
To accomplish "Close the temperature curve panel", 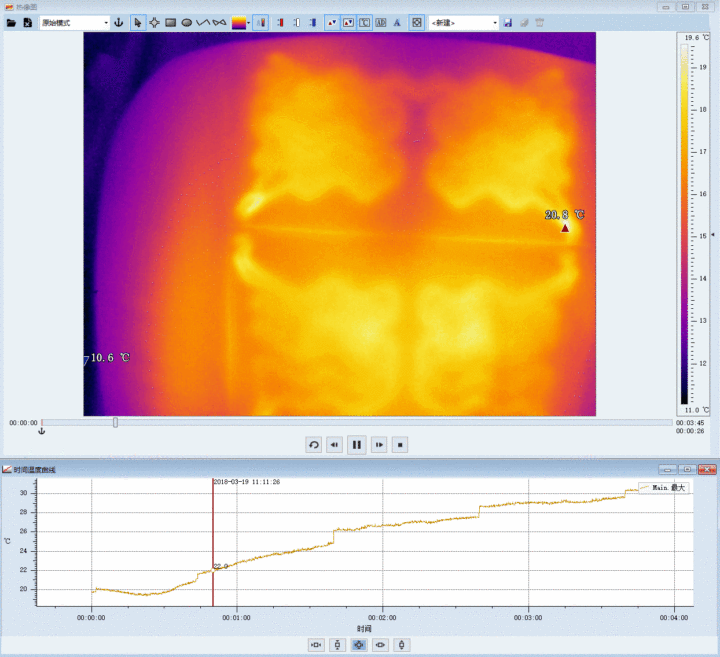I will (x=707, y=469).
